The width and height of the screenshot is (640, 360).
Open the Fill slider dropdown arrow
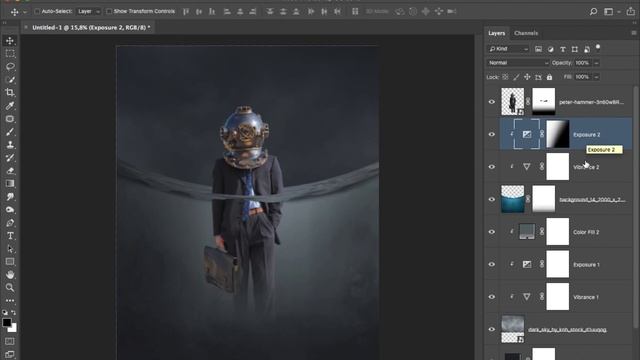point(596,77)
